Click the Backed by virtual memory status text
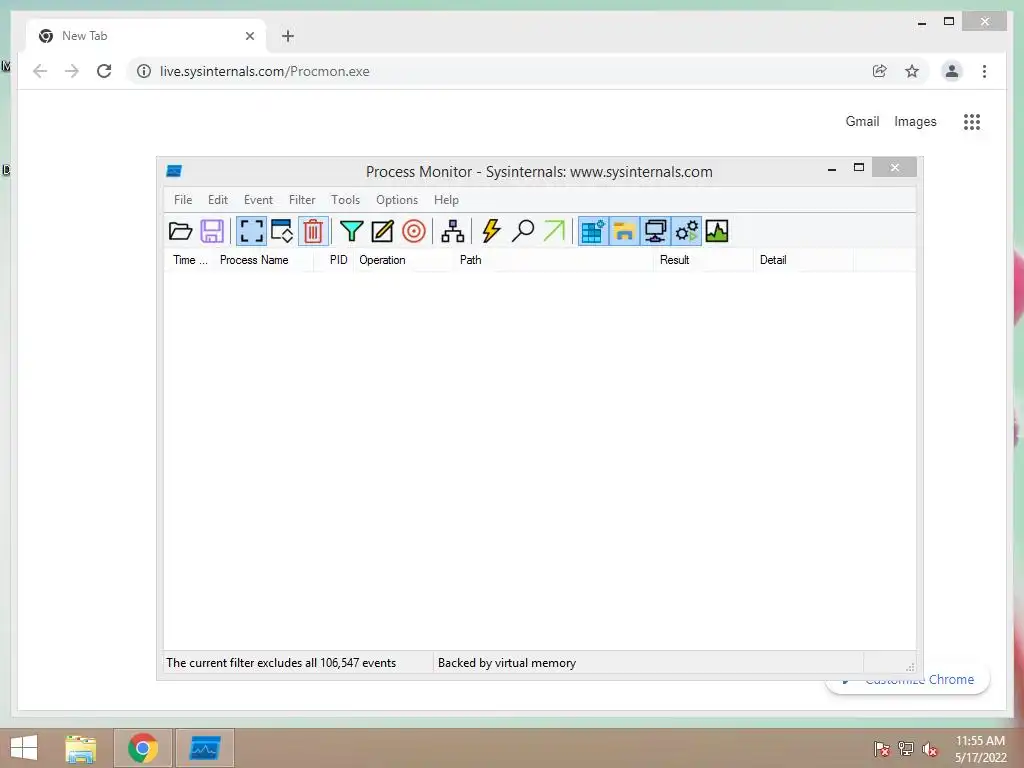 507,663
